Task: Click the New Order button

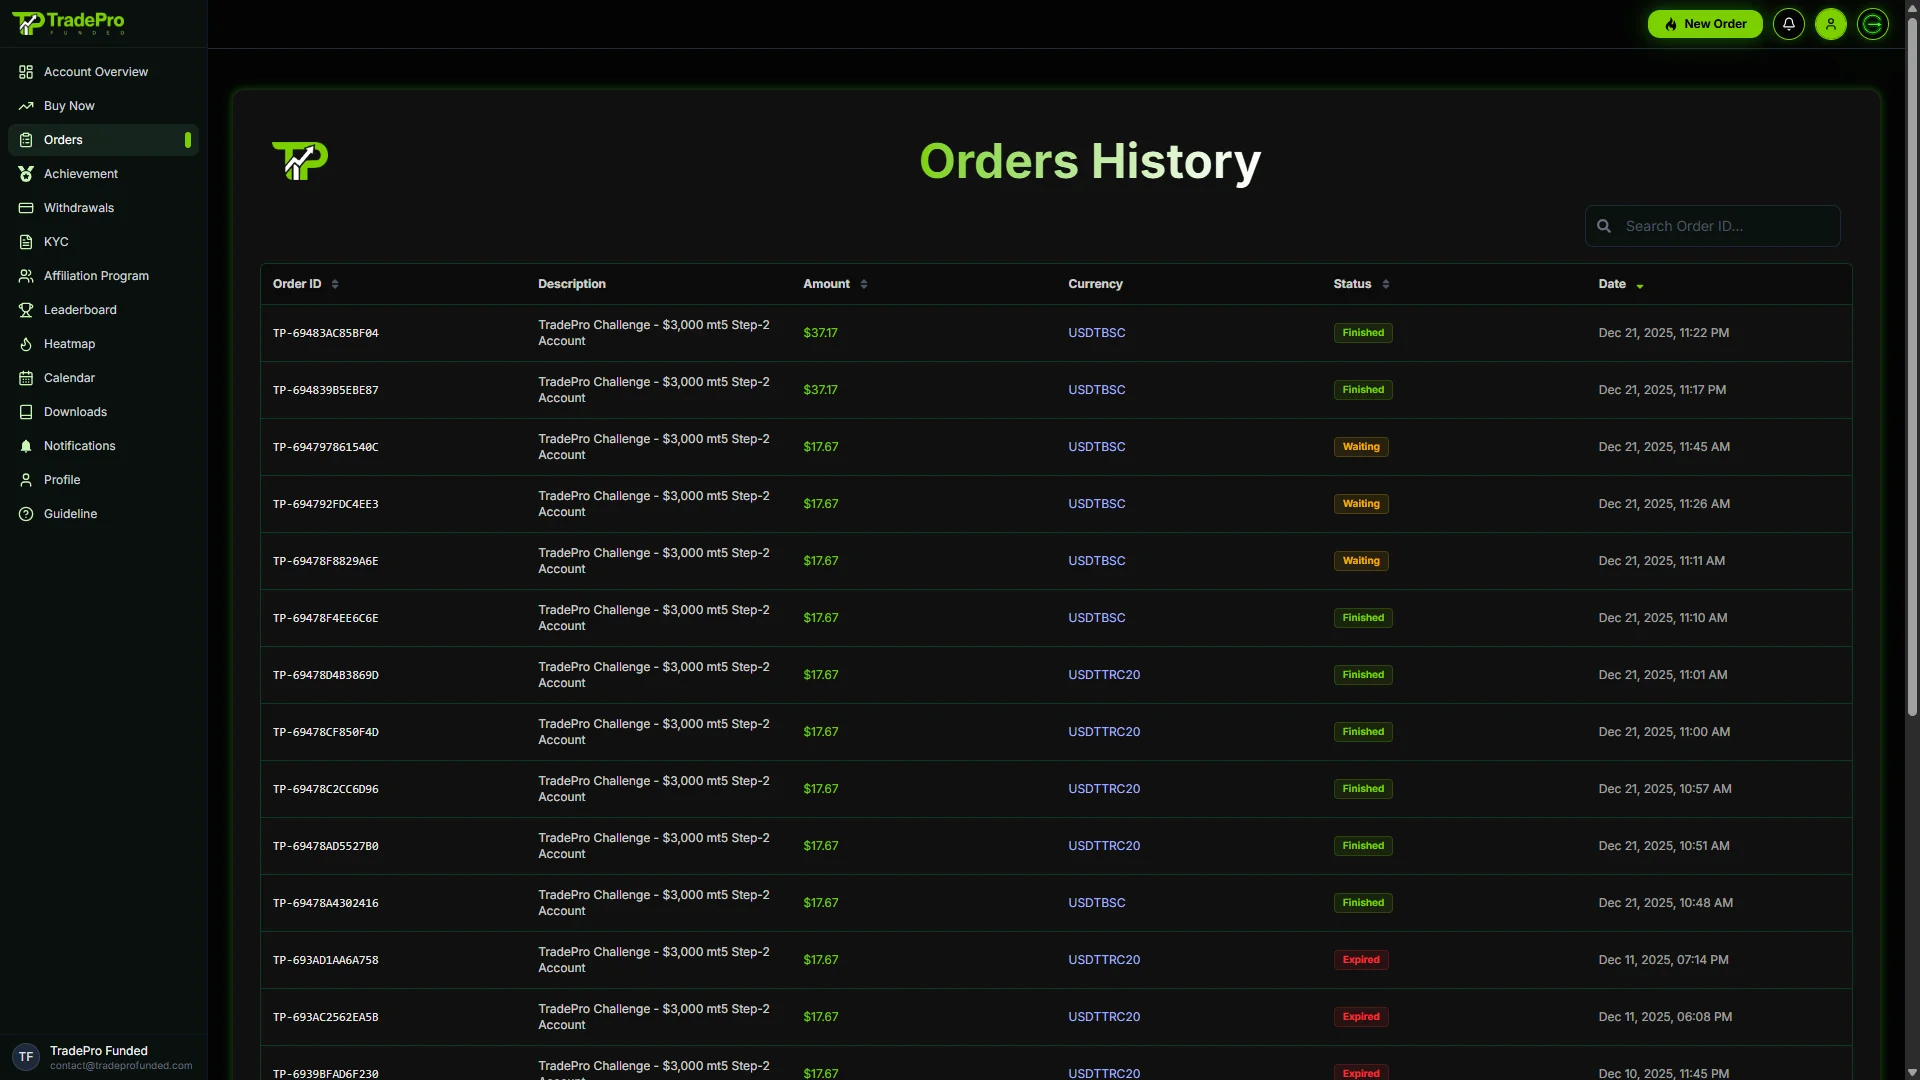Action: point(1705,24)
